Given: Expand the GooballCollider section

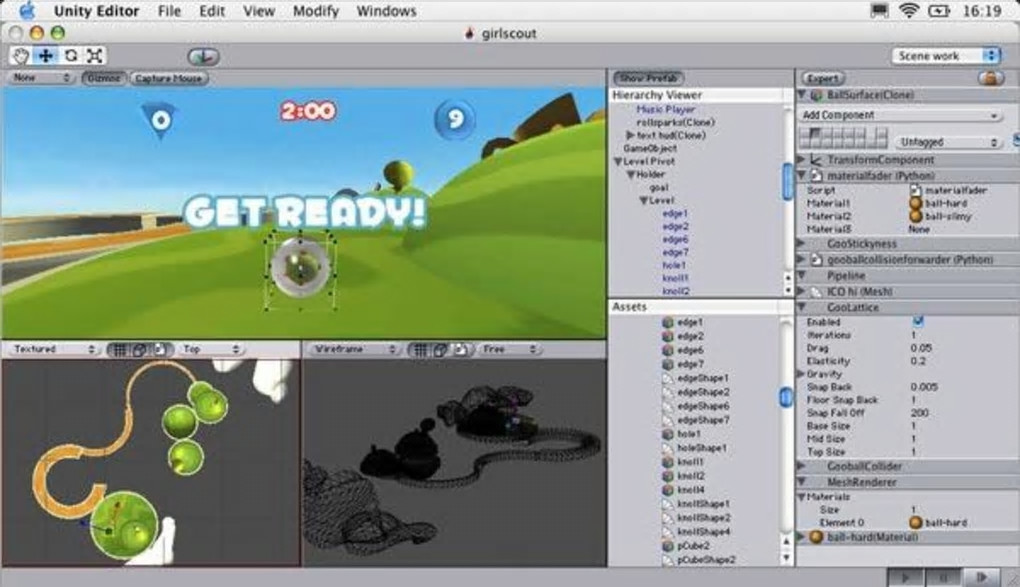Looking at the screenshot, I should [802, 466].
